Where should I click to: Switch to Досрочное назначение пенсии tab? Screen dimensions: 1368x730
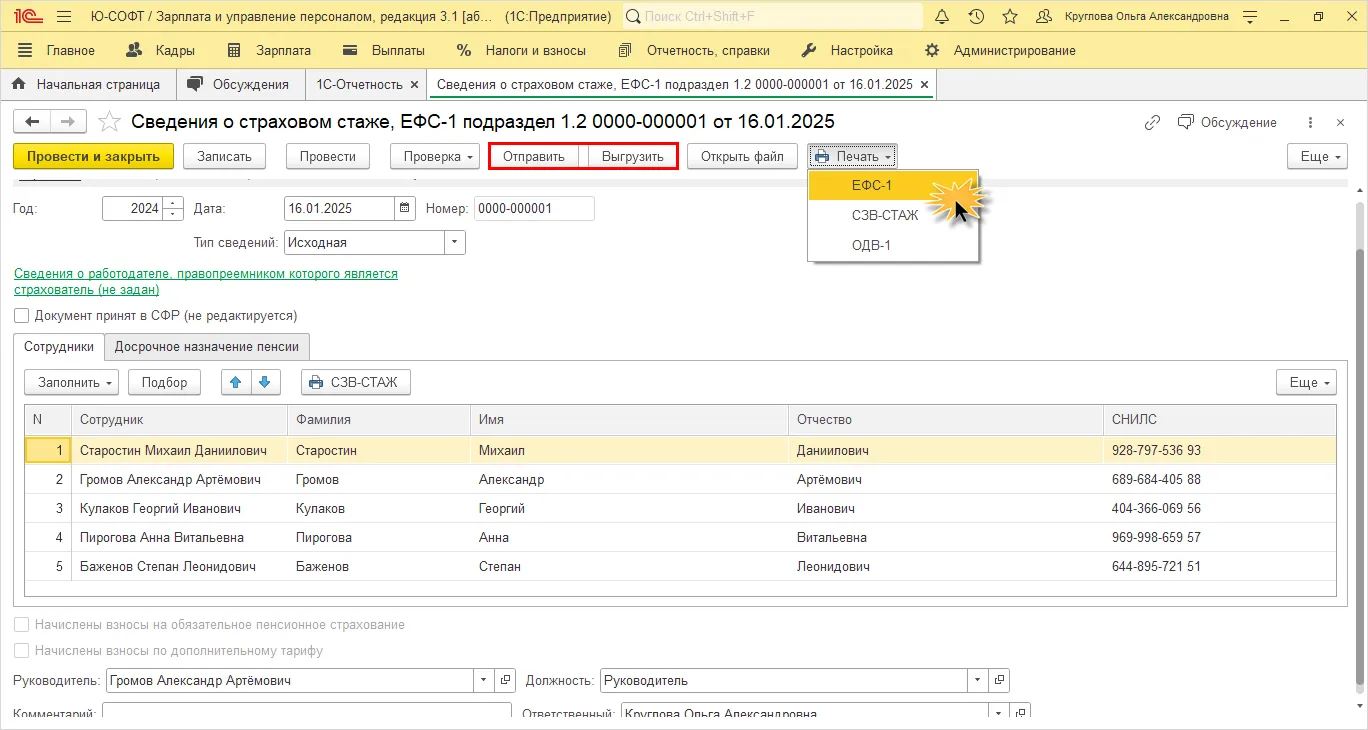pos(207,346)
